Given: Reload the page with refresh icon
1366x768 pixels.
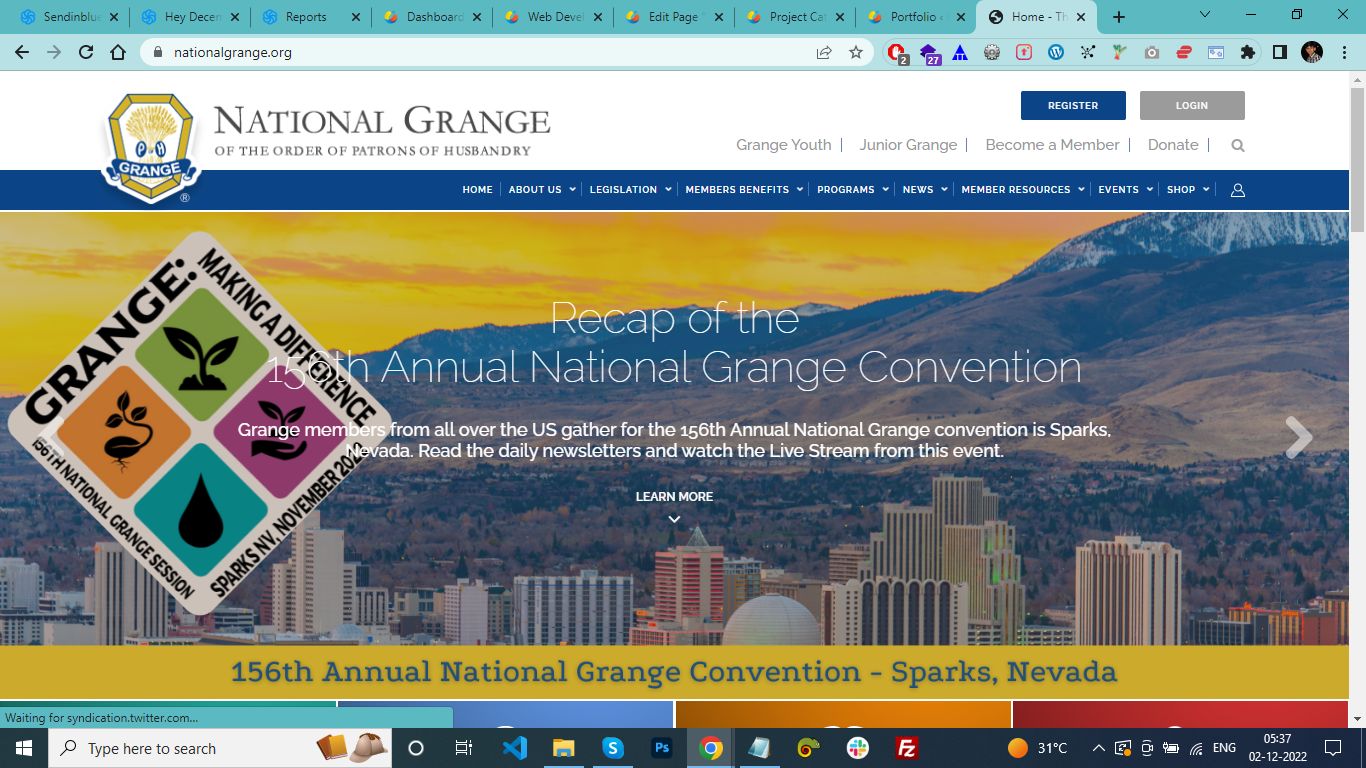Looking at the screenshot, I should [x=86, y=52].
